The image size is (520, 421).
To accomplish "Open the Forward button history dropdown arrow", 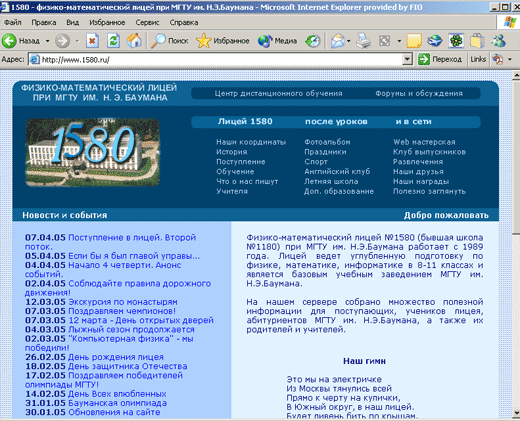I will [77, 41].
